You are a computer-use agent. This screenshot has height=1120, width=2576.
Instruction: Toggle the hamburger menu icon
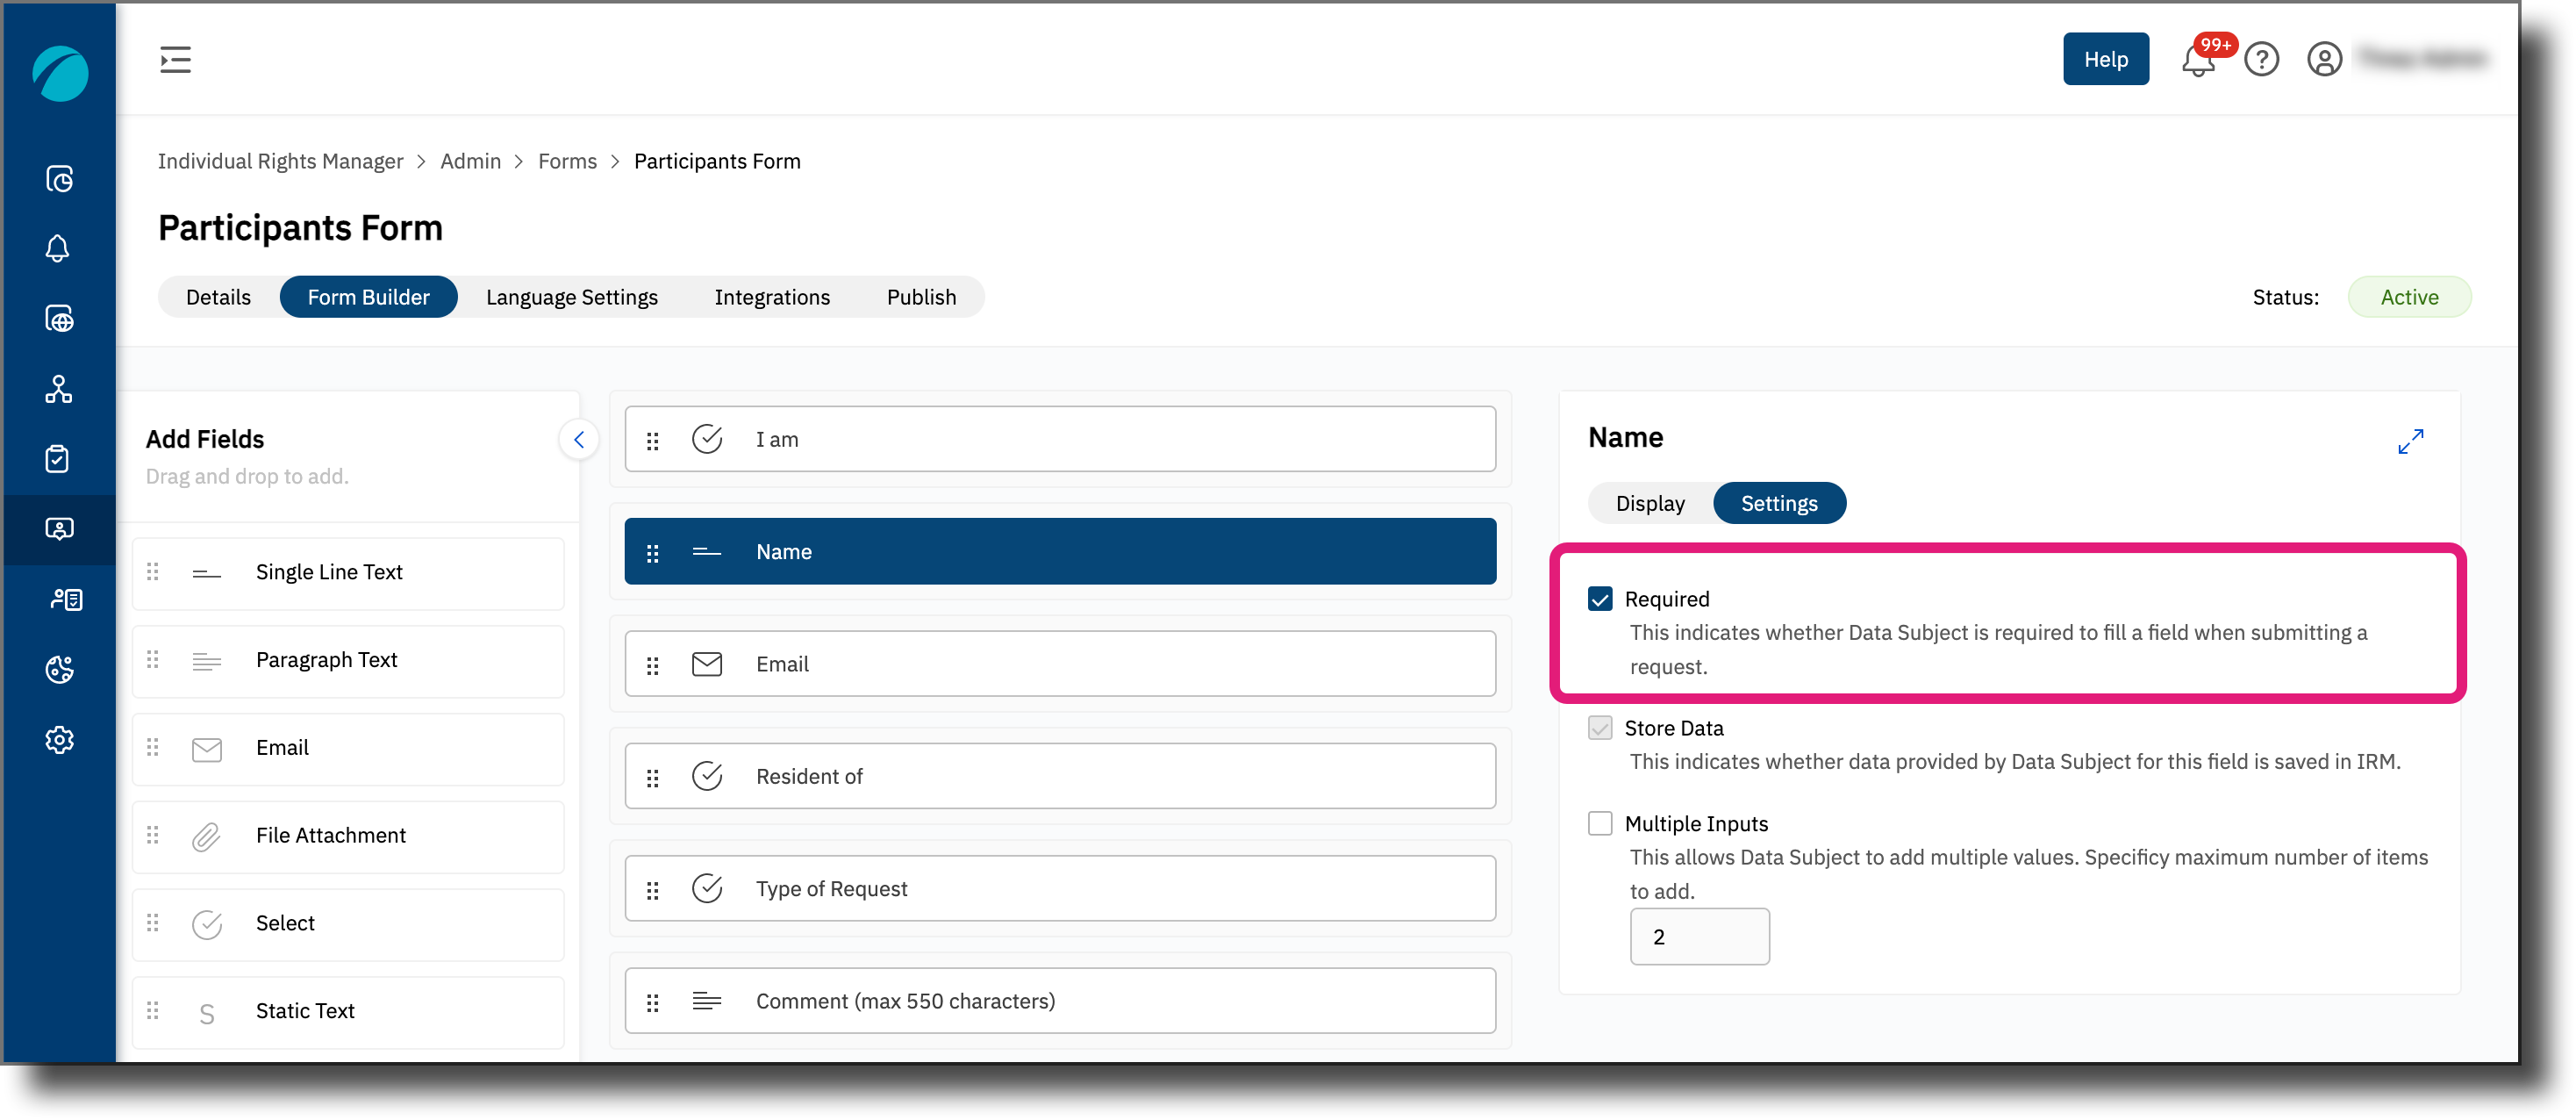click(175, 60)
